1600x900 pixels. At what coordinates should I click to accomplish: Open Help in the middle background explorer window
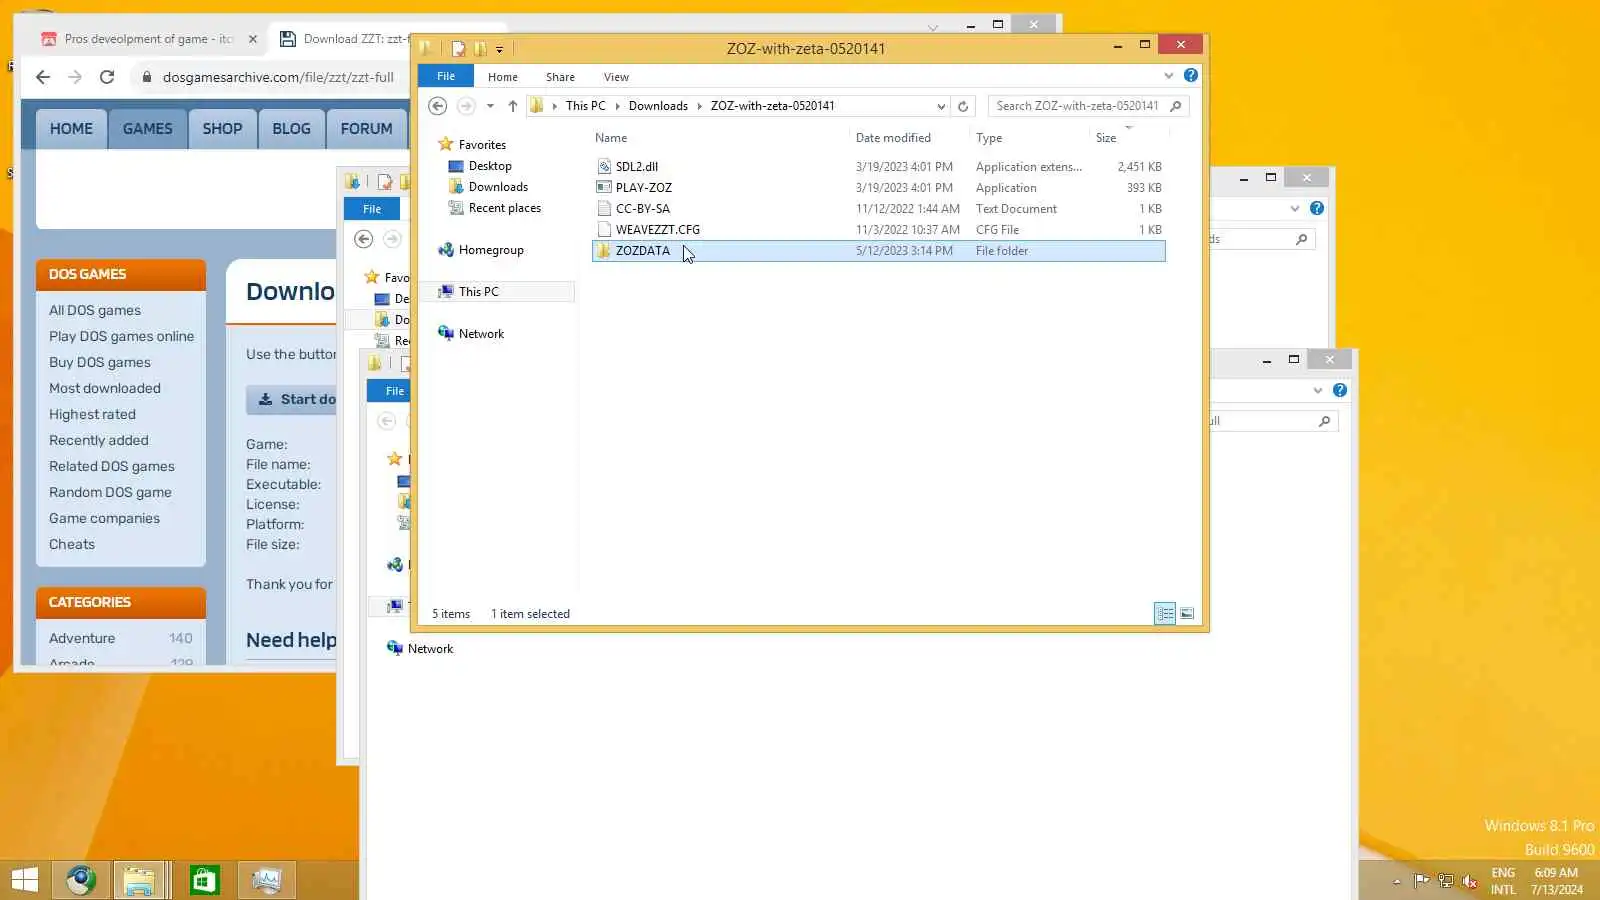(x=1317, y=208)
